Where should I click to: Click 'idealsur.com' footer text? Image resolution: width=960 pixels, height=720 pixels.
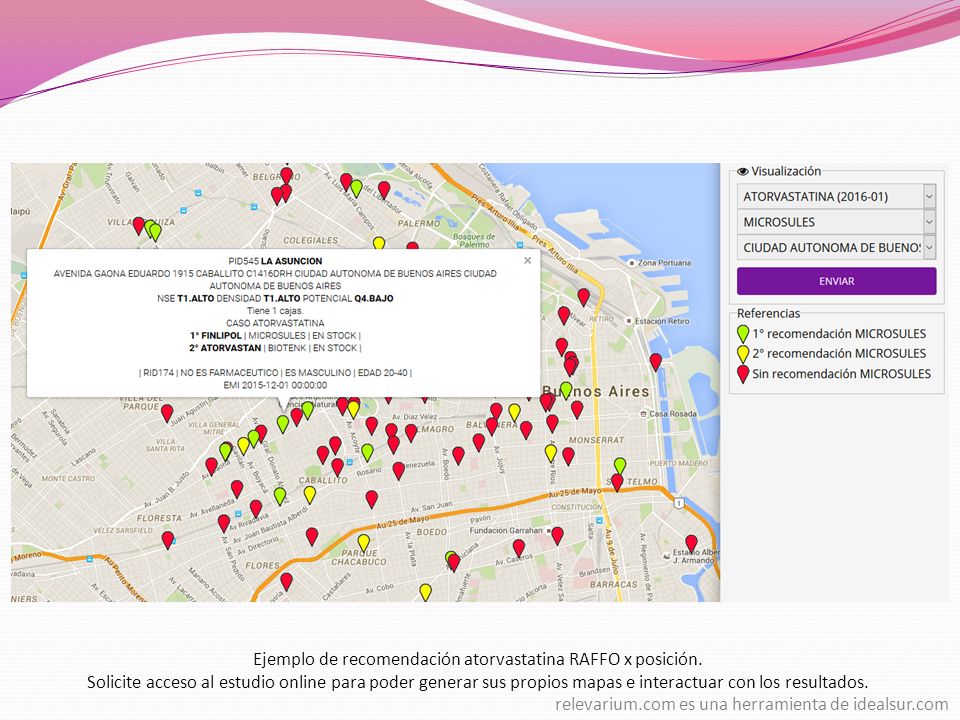point(901,705)
